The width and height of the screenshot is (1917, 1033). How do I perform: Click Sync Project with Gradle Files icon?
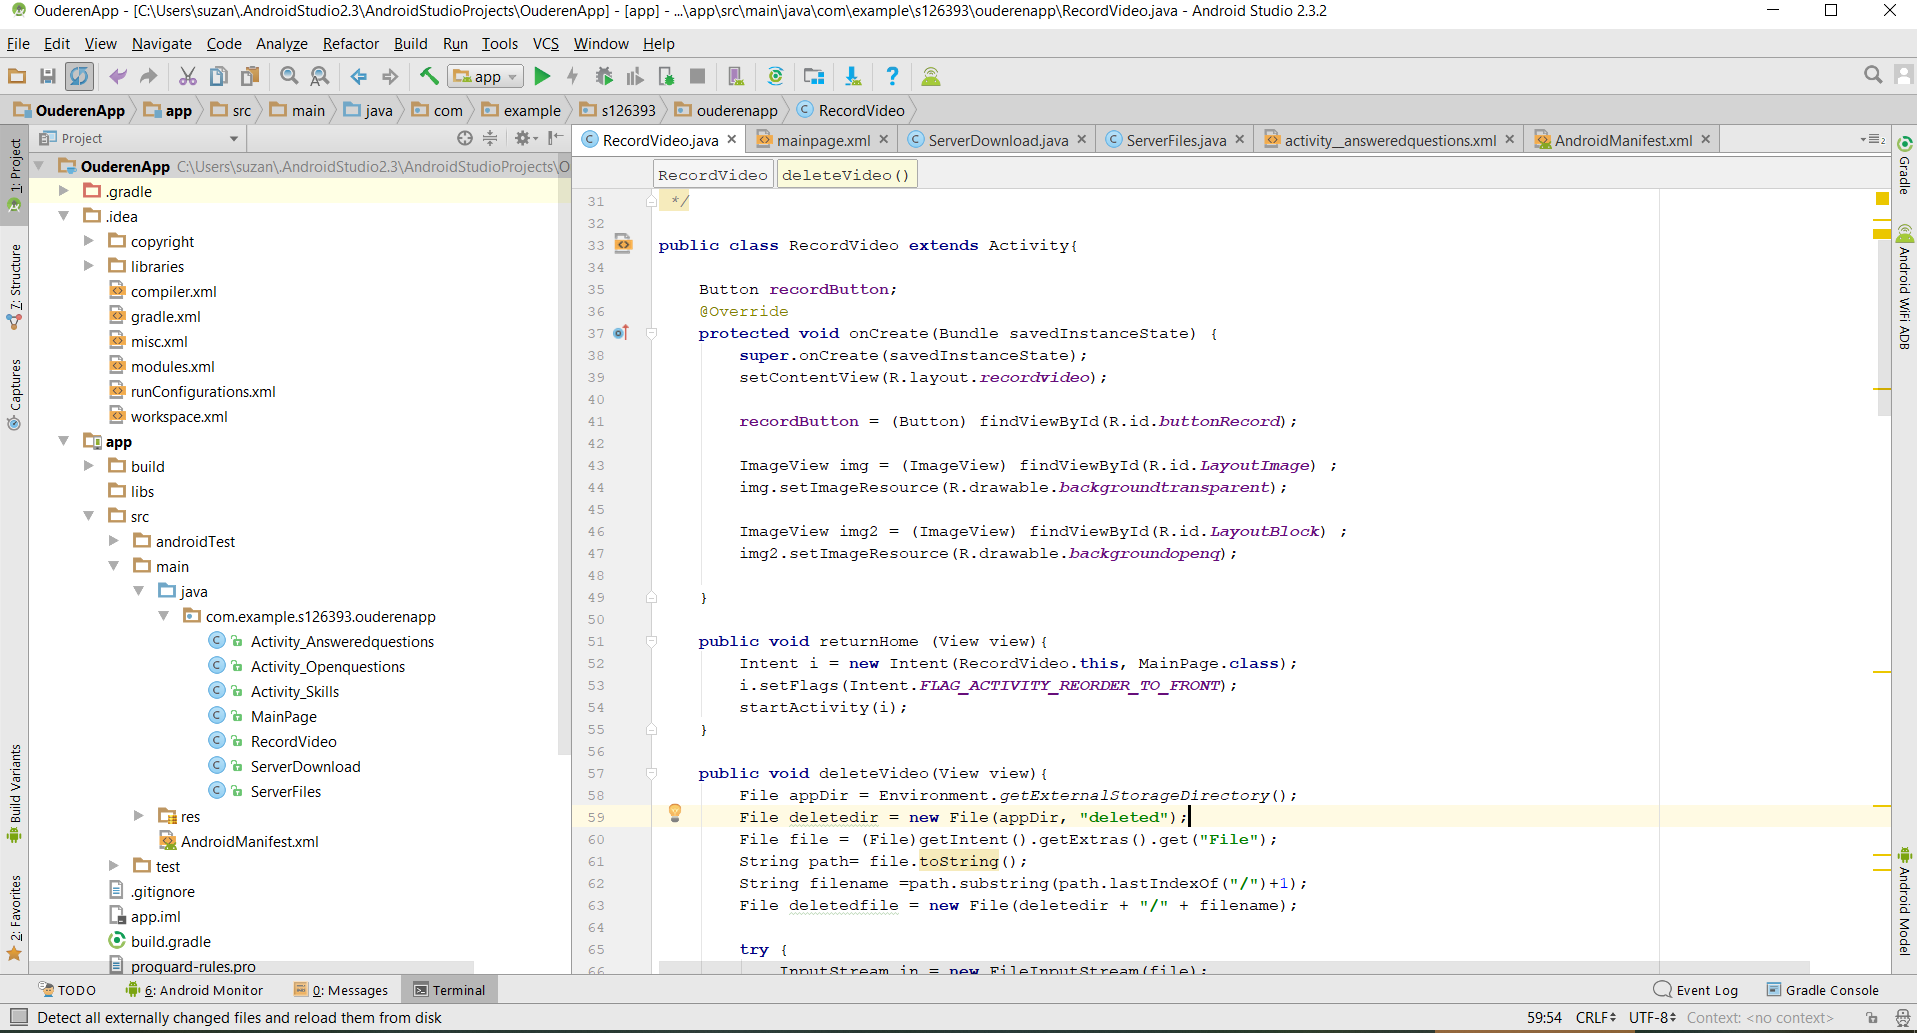tap(775, 76)
